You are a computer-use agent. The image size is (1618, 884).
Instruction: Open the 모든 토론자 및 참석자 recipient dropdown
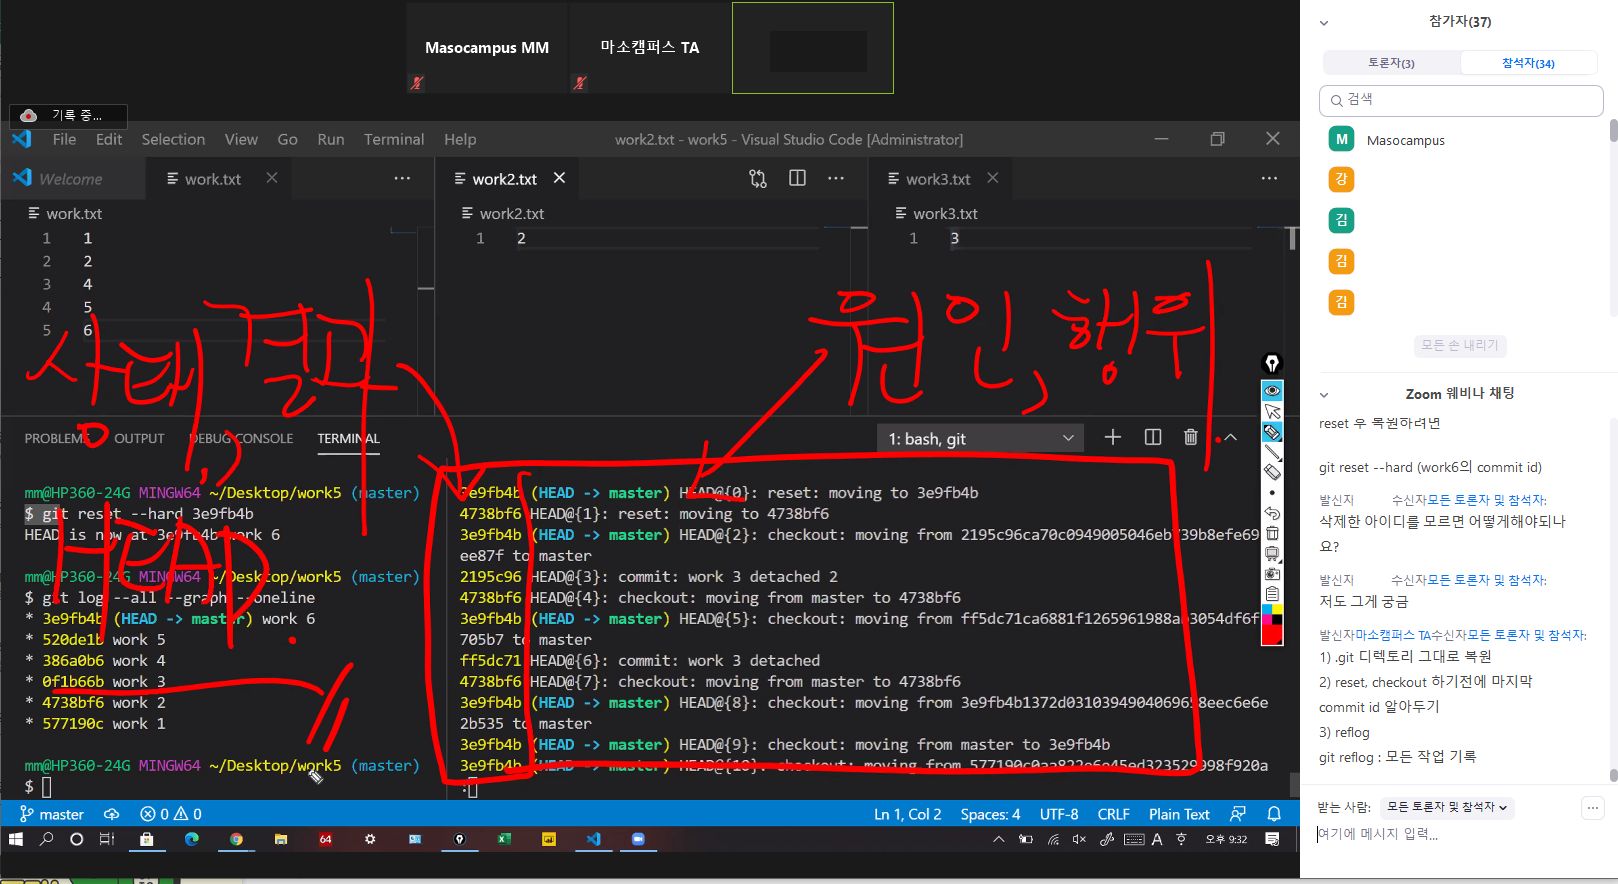pyautogui.click(x=1446, y=807)
